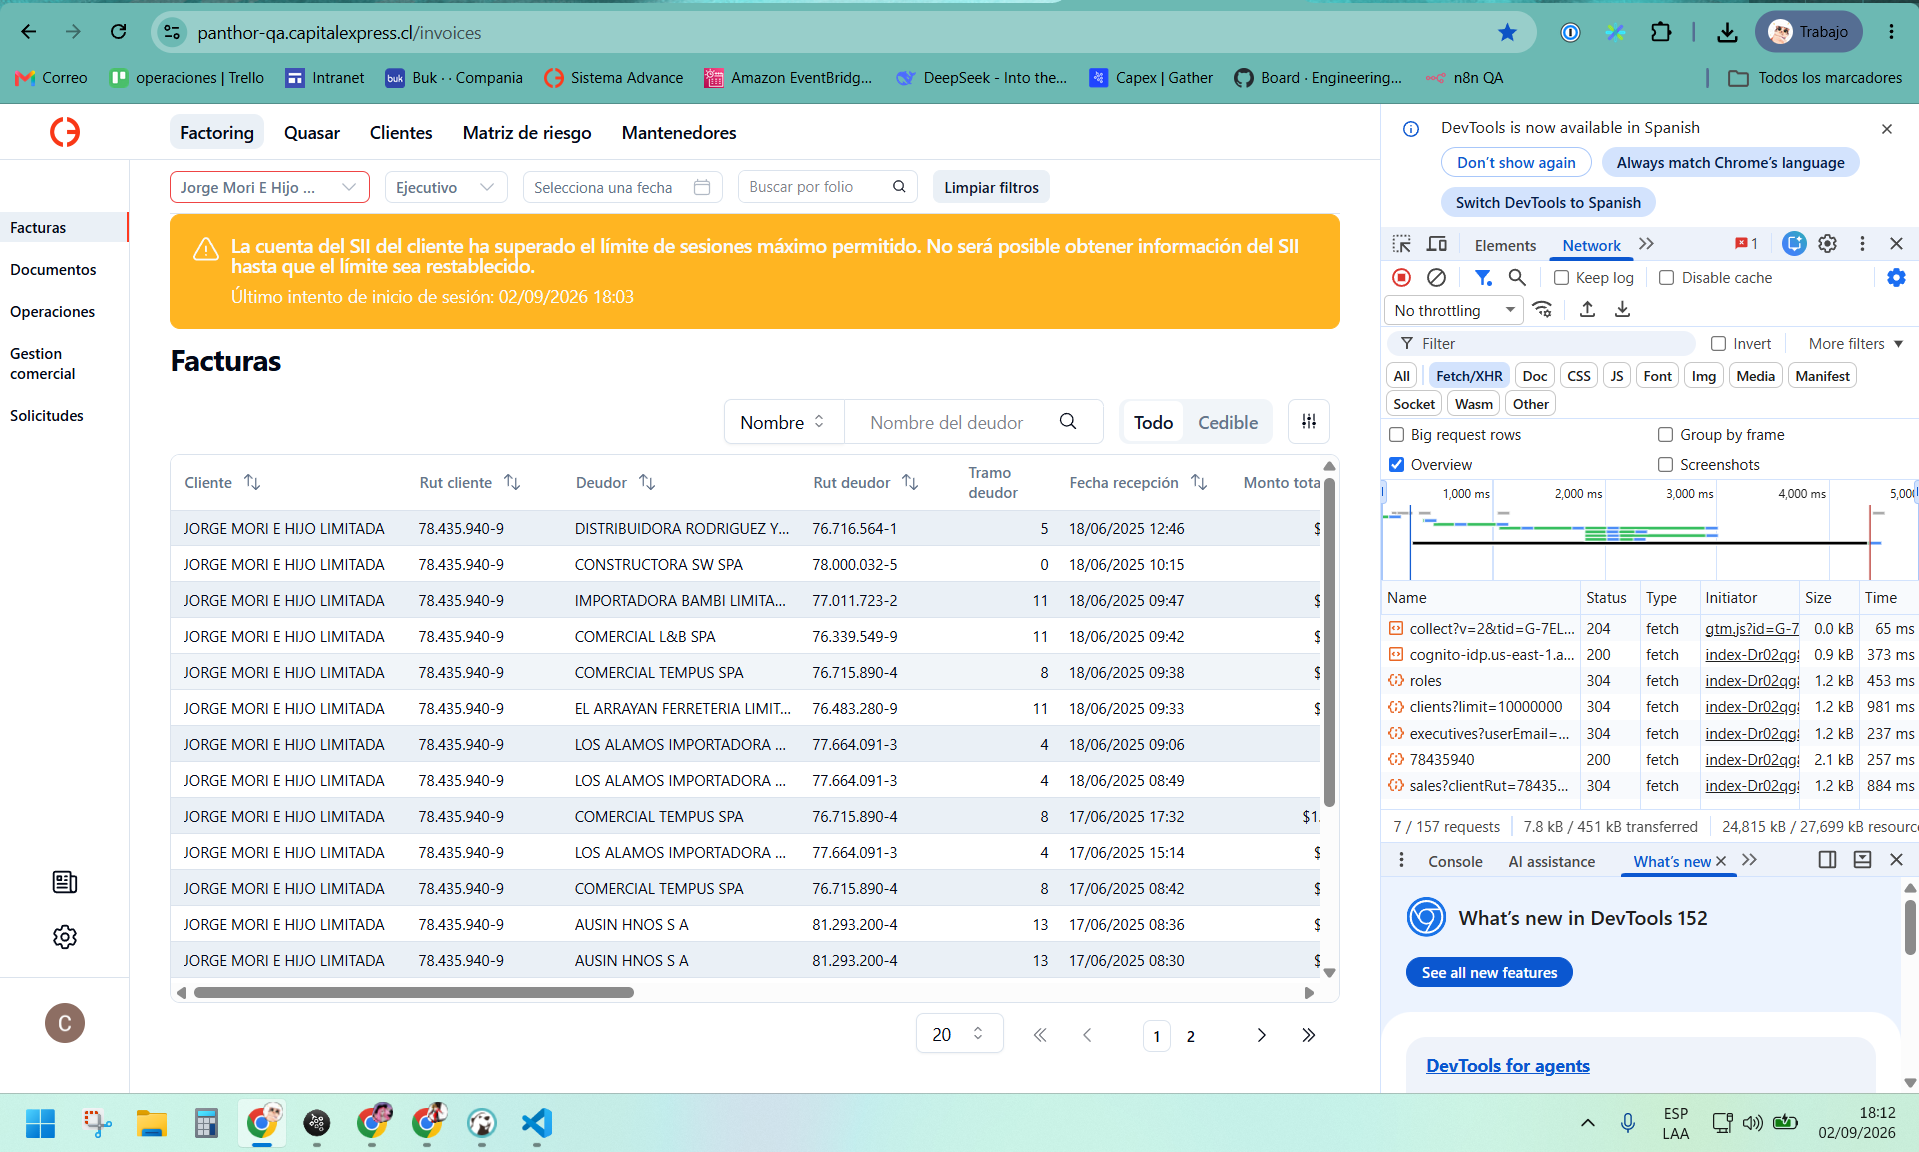Expand More filters in Network panel
1919x1152 pixels.
click(x=1855, y=344)
